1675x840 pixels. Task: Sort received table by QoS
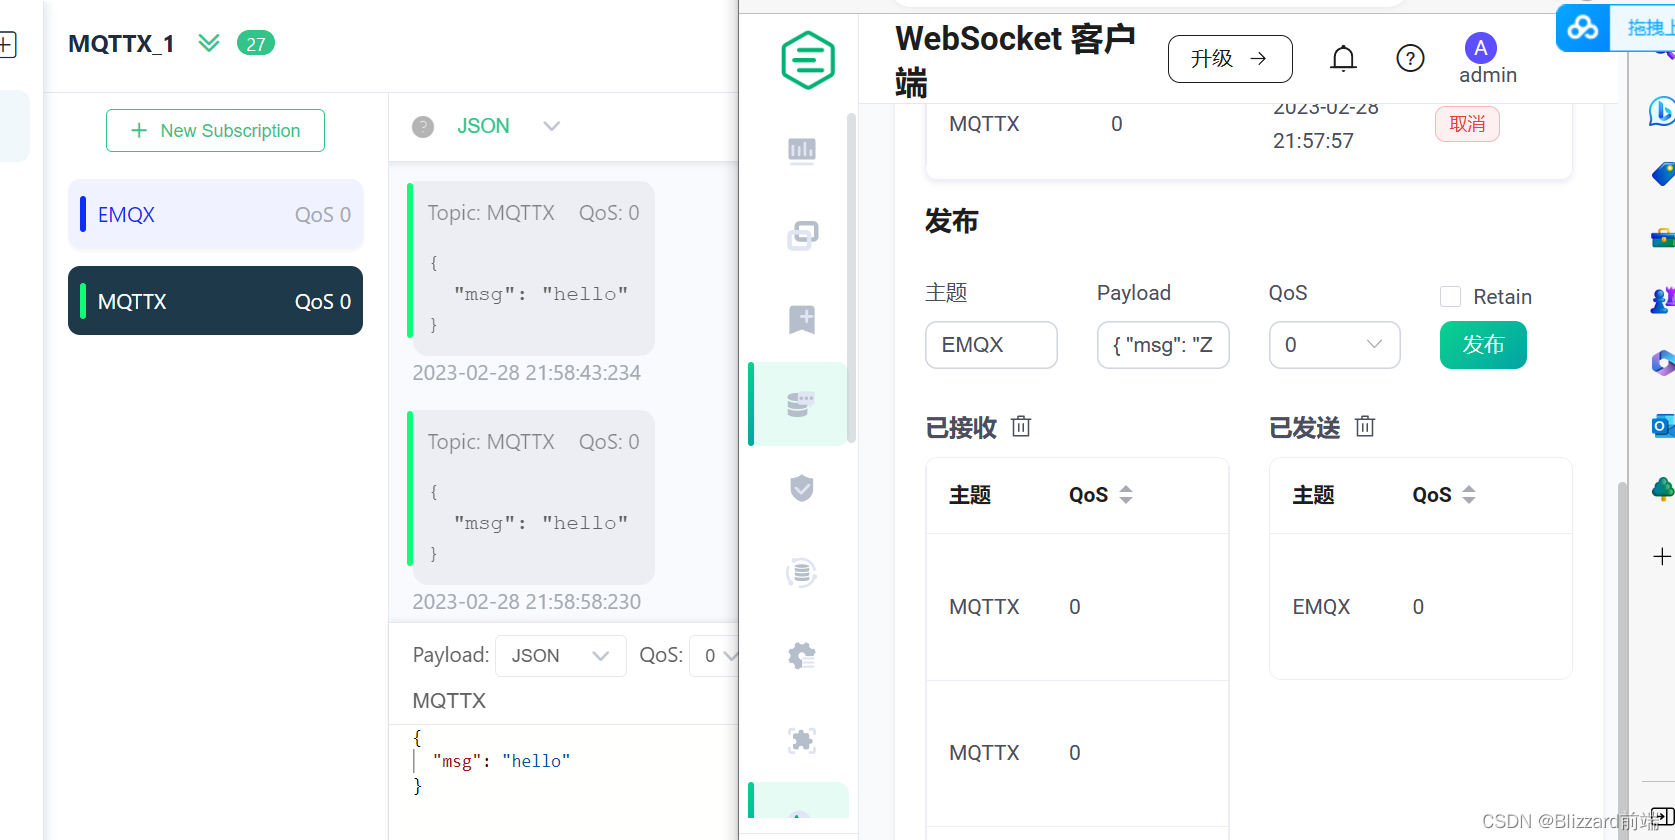[1126, 495]
